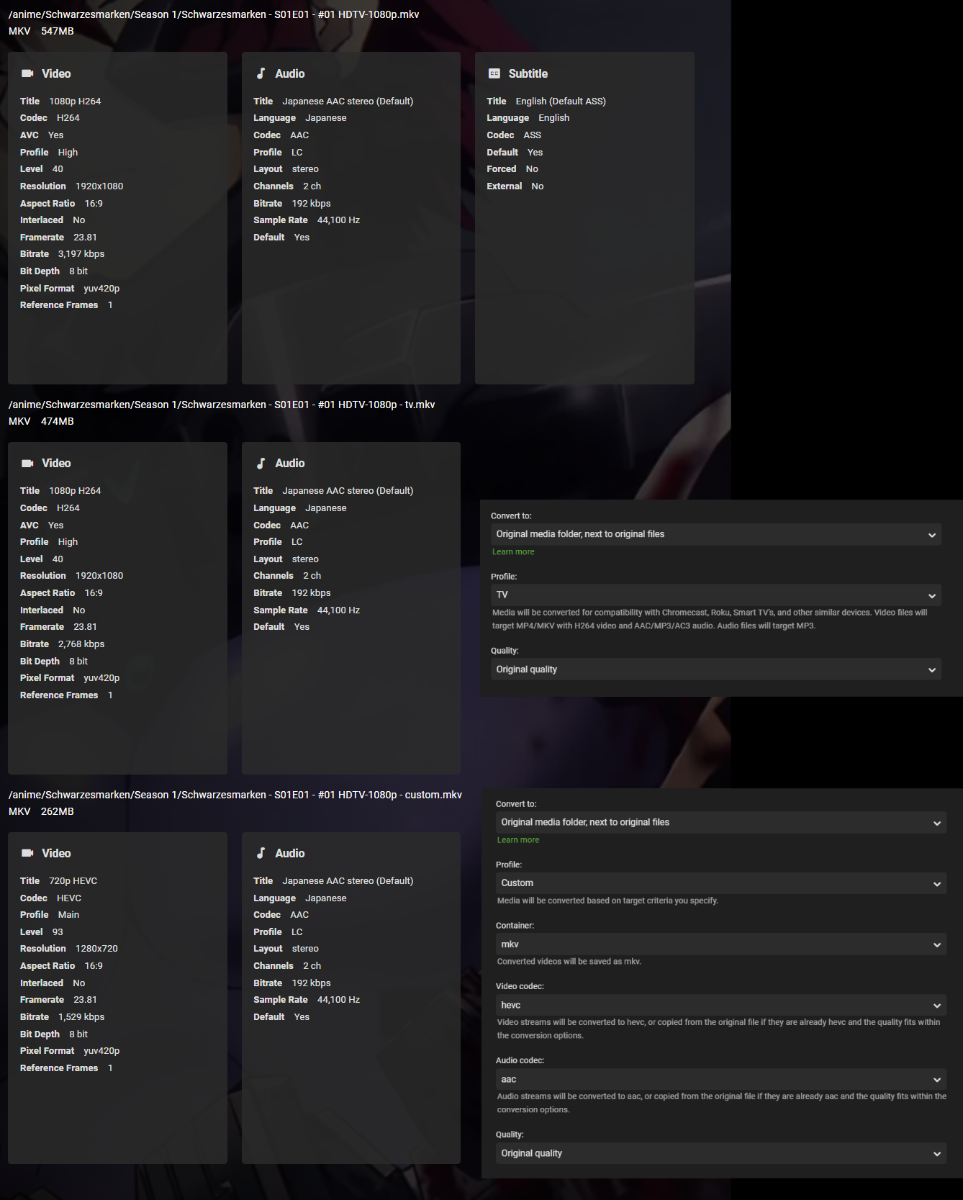The width and height of the screenshot is (963, 1200).
Task: Open the Container dropdown set to mkv
Action: coord(720,943)
